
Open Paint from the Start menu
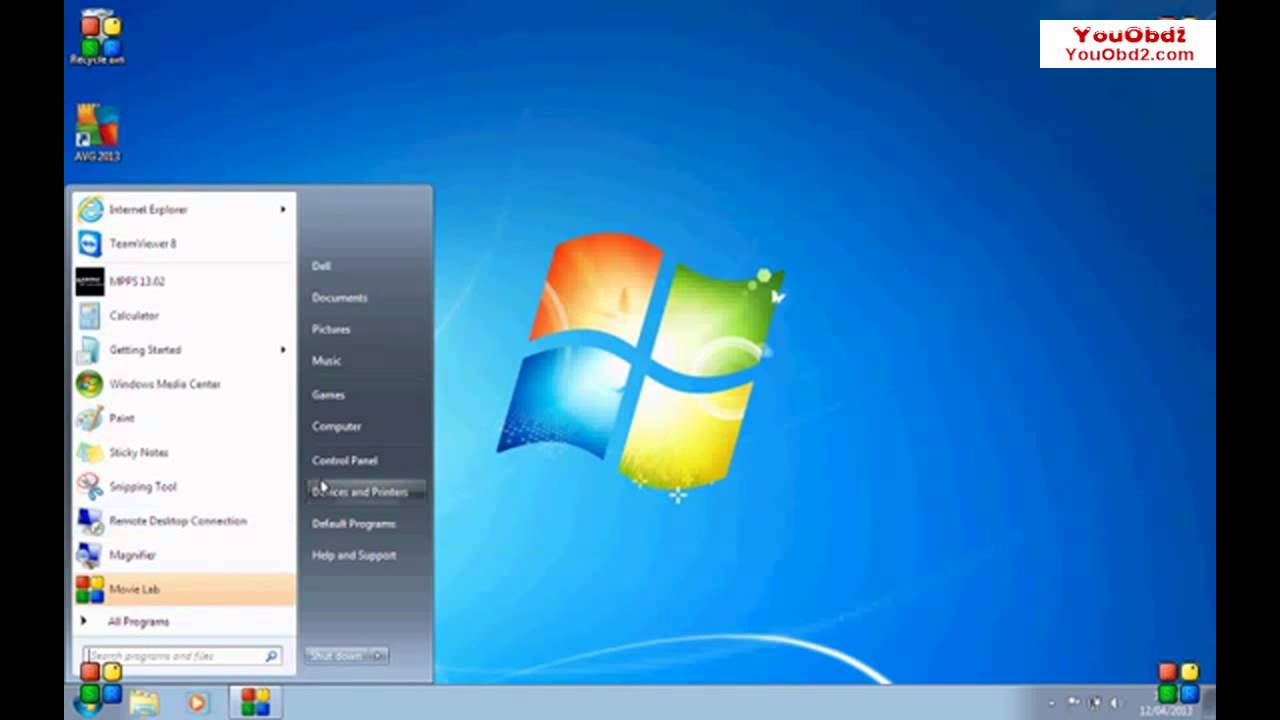(184, 418)
